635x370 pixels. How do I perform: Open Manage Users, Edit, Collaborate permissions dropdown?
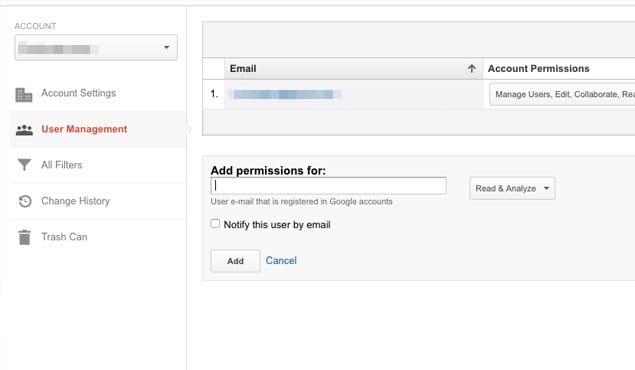[x=562, y=94]
